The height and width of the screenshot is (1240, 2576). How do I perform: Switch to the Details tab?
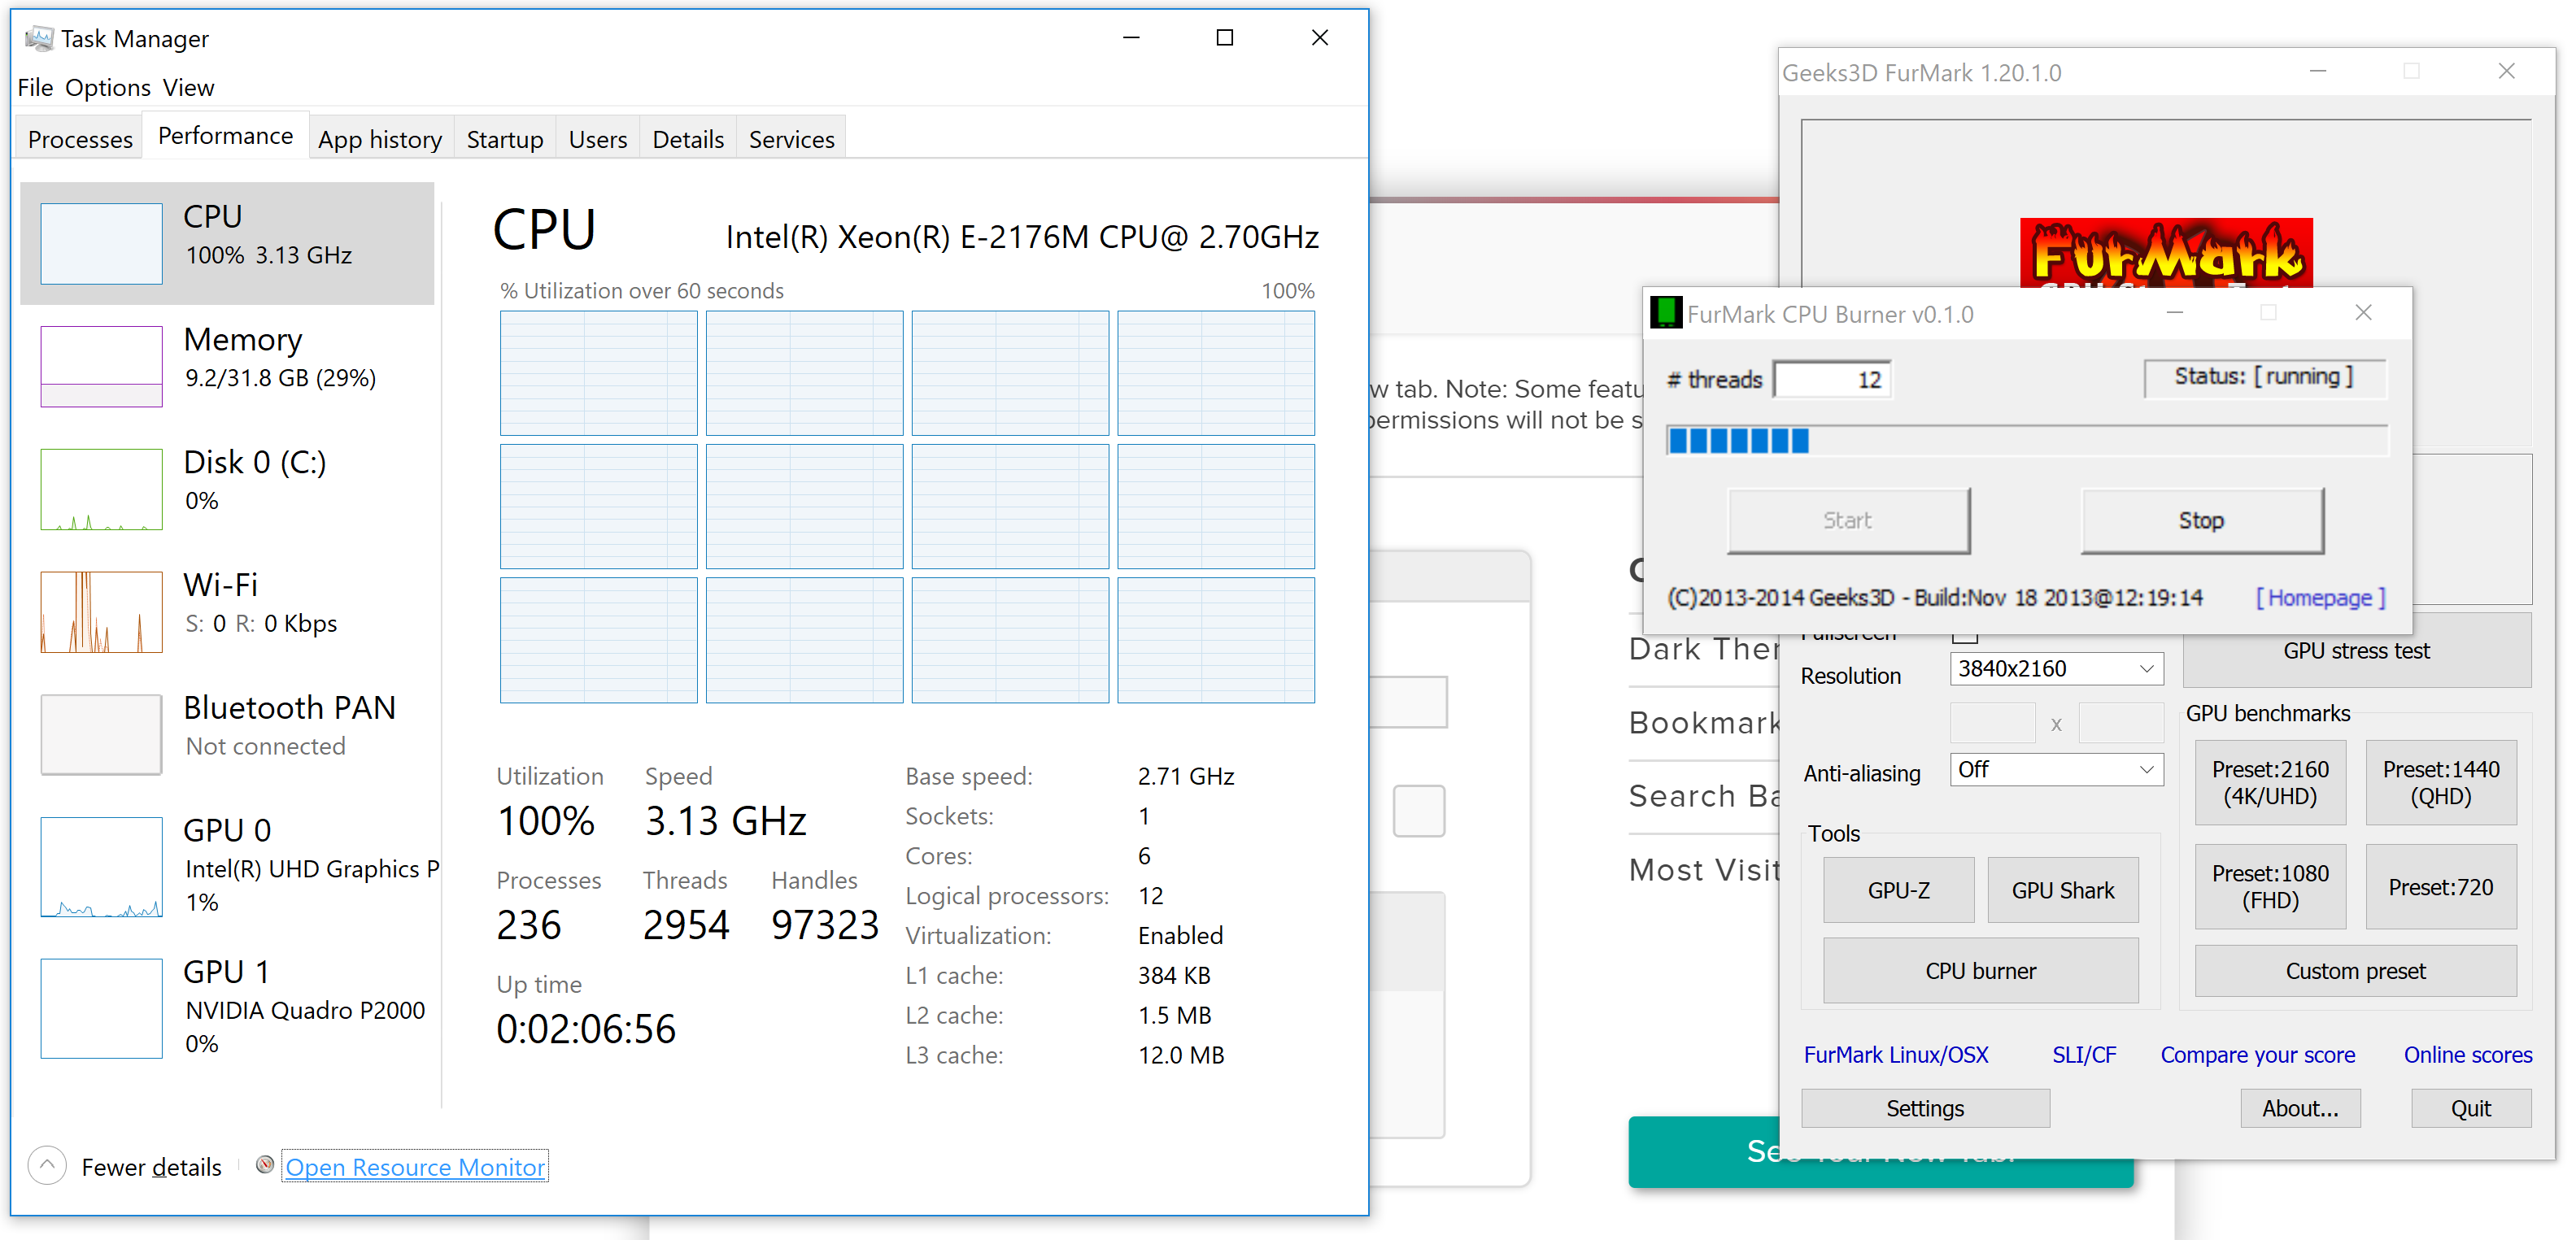tap(688, 139)
